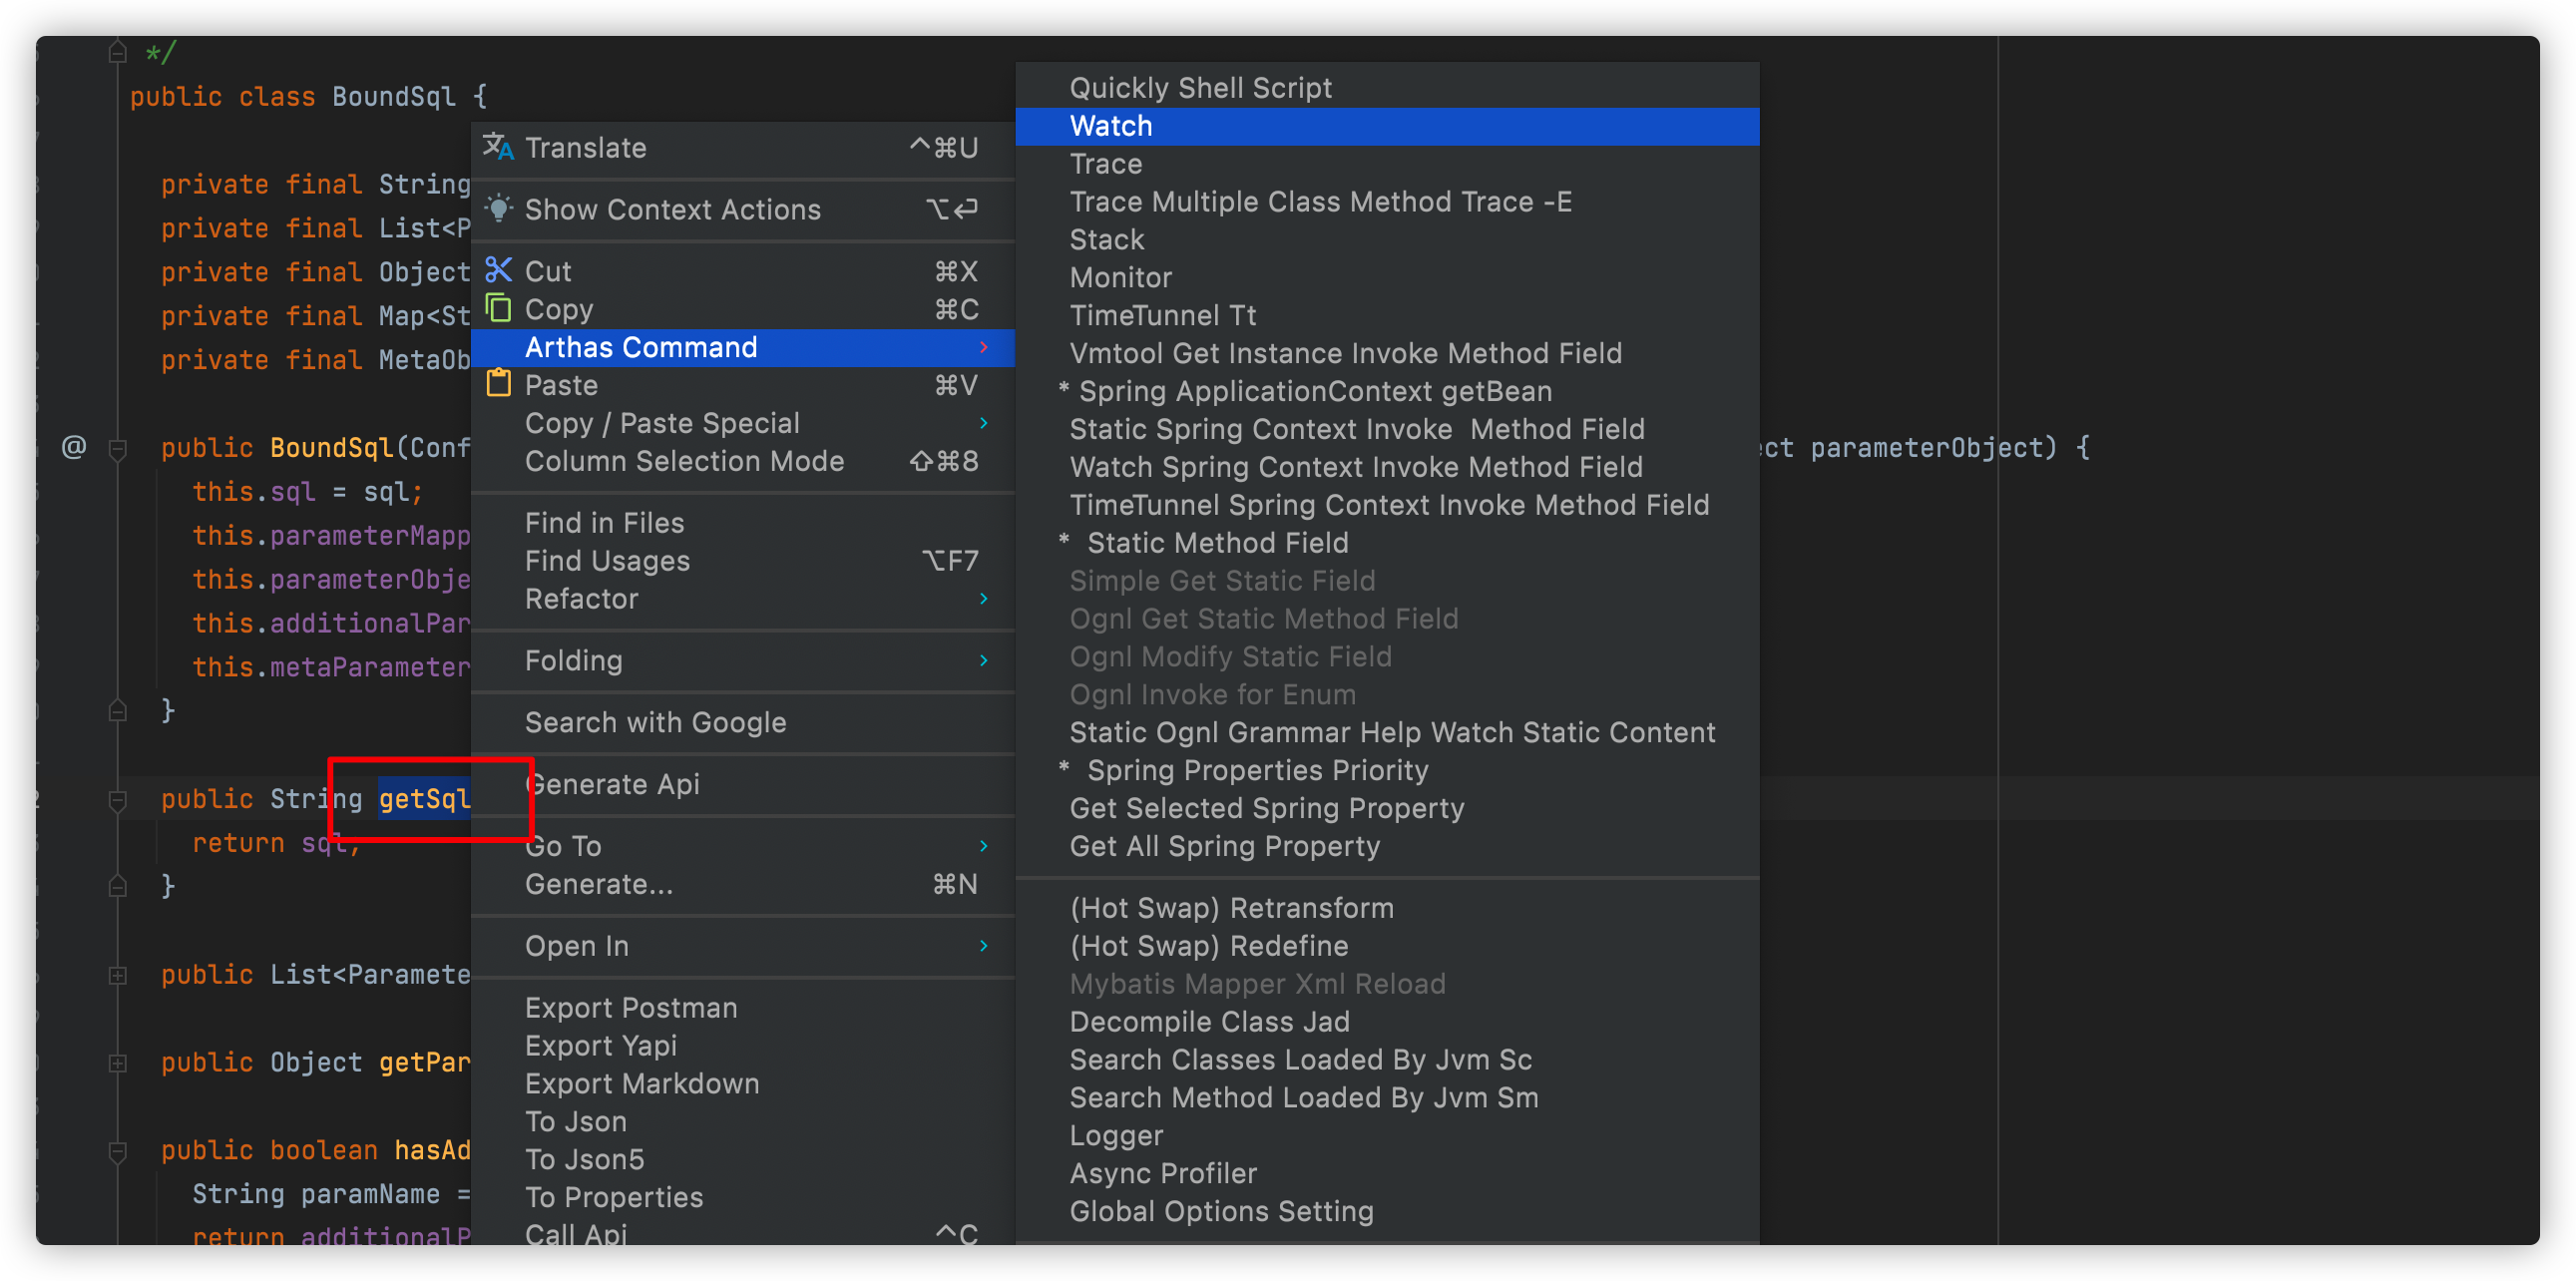Click Export Postman menu entry
Viewport: 2576px width, 1281px height.
631,1008
